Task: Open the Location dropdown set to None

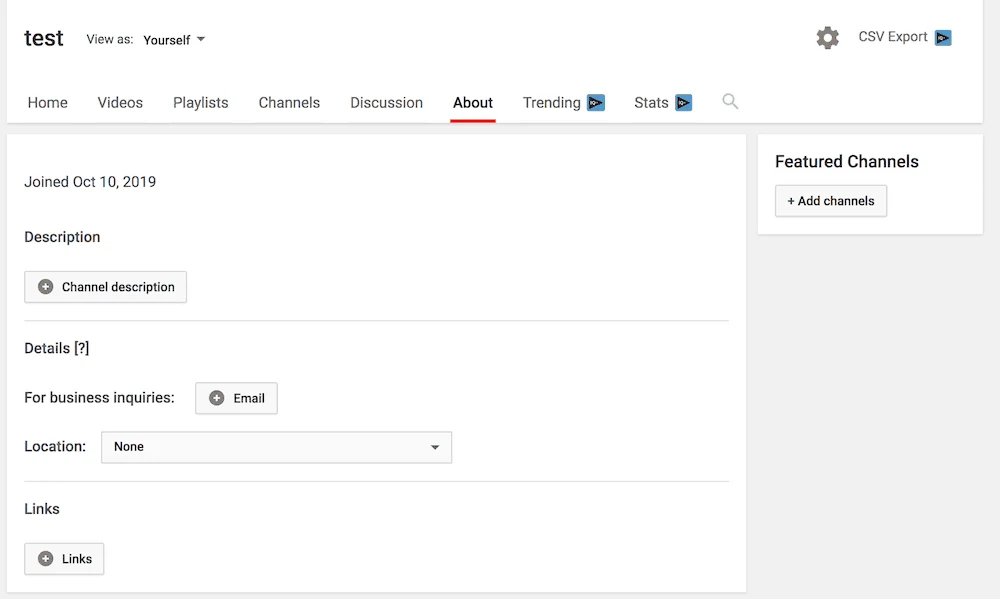Action: coord(276,447)
